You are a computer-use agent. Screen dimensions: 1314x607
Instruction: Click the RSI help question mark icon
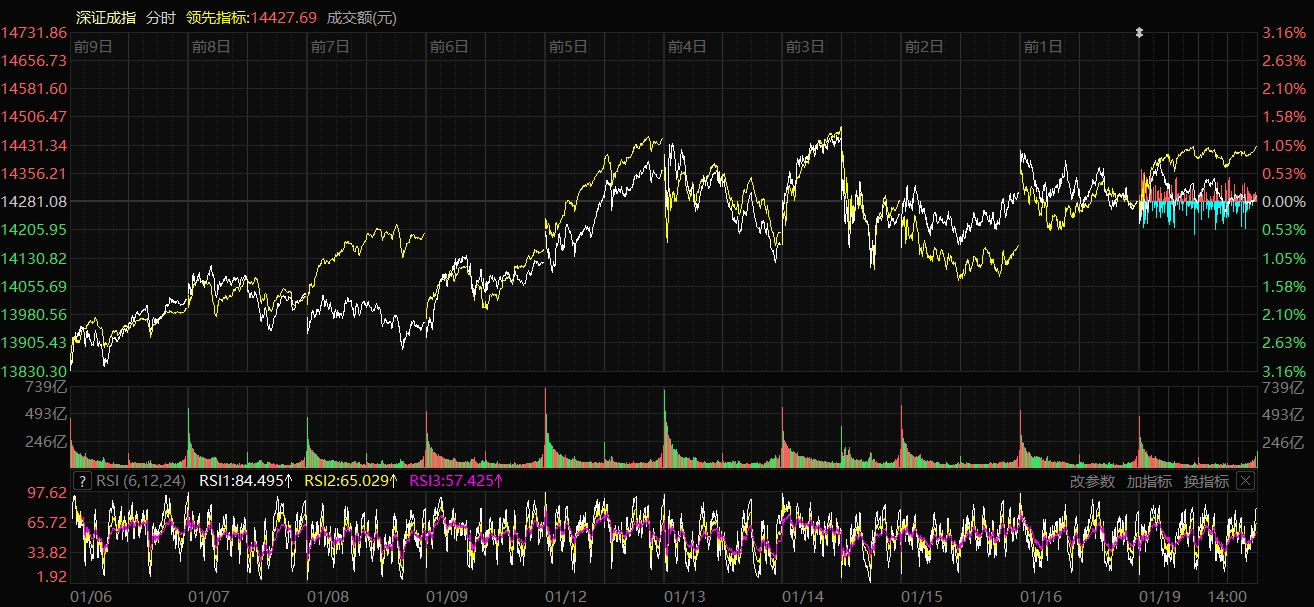[x=83, y=481]
